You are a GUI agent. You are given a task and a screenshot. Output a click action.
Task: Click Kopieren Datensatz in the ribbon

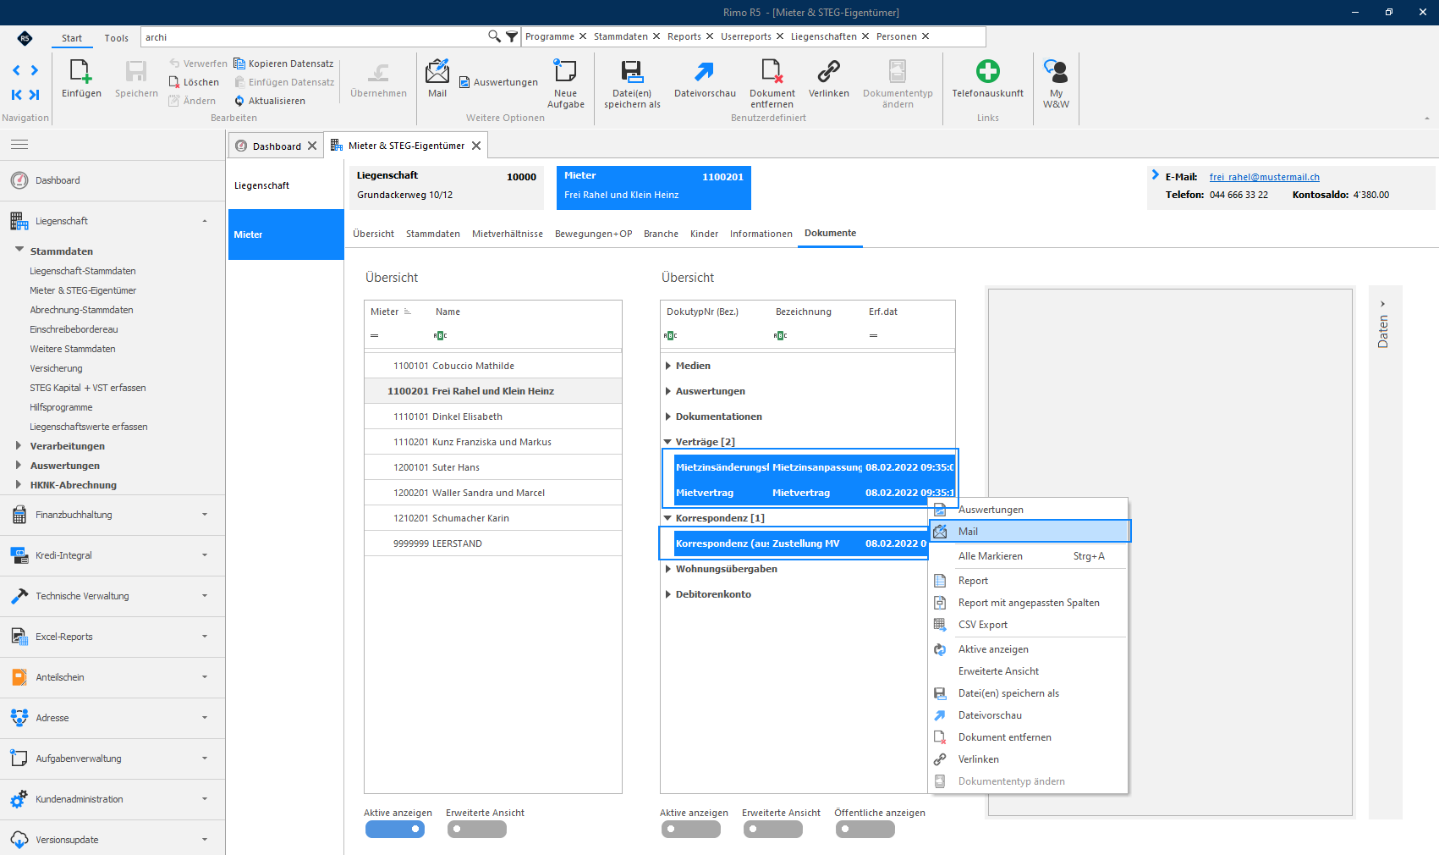click(284, 63)
